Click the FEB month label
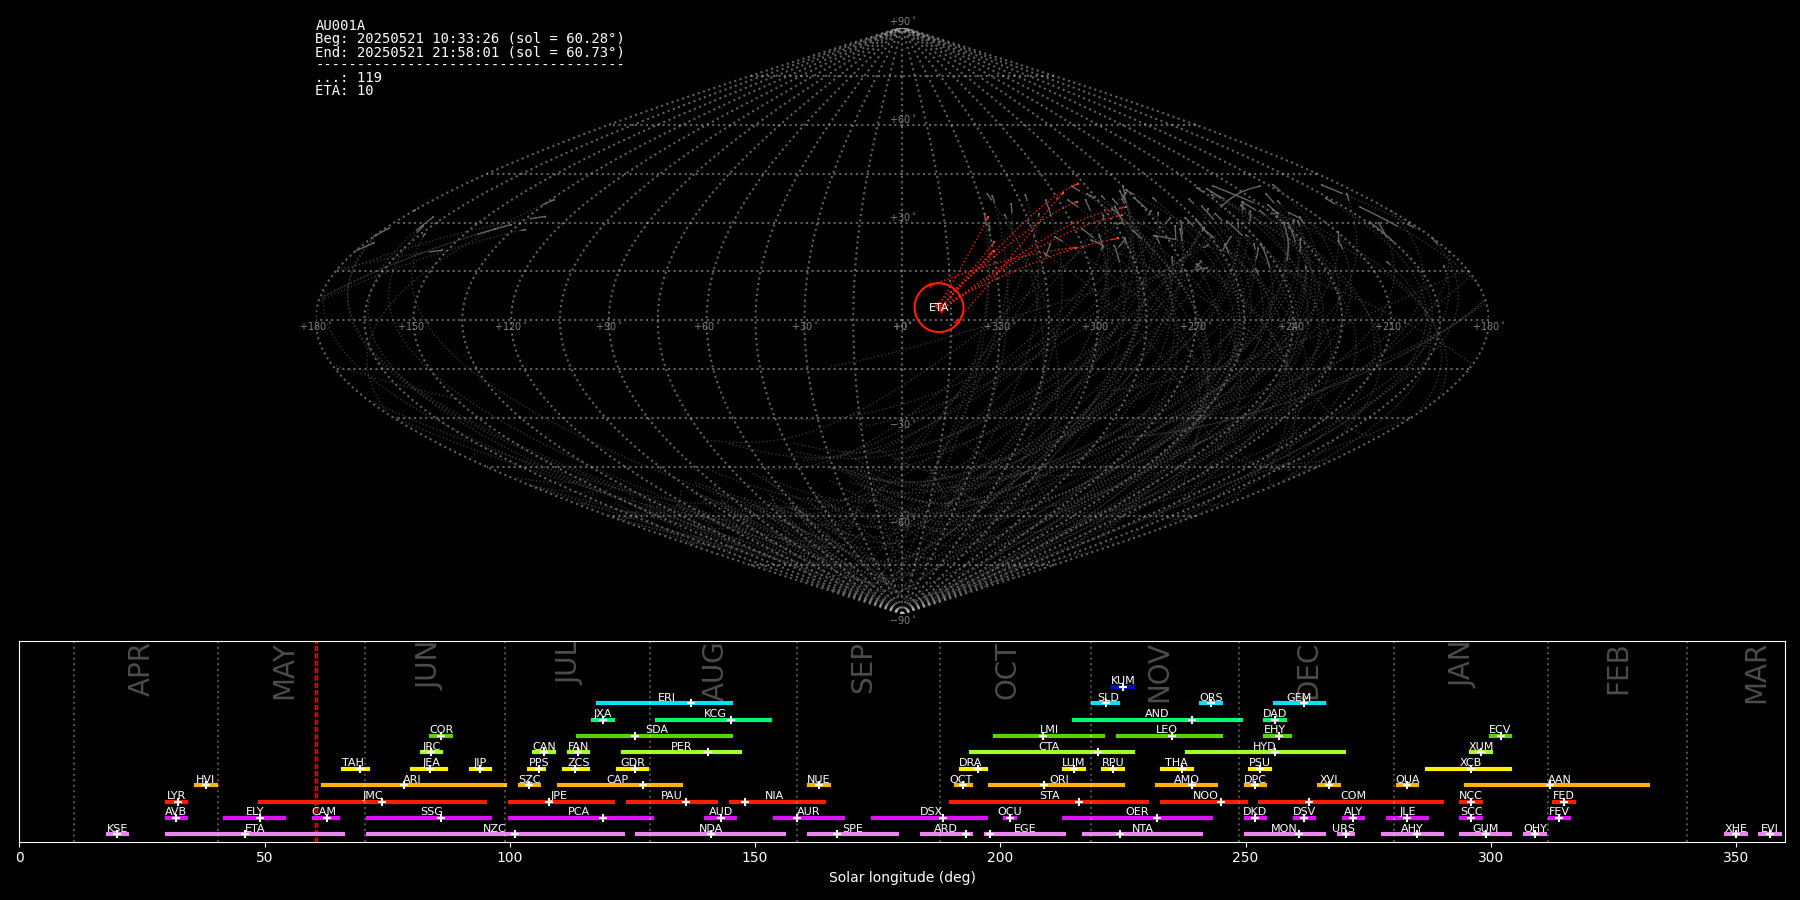The image size is (1800, 900). click(x=1617, y=670)
